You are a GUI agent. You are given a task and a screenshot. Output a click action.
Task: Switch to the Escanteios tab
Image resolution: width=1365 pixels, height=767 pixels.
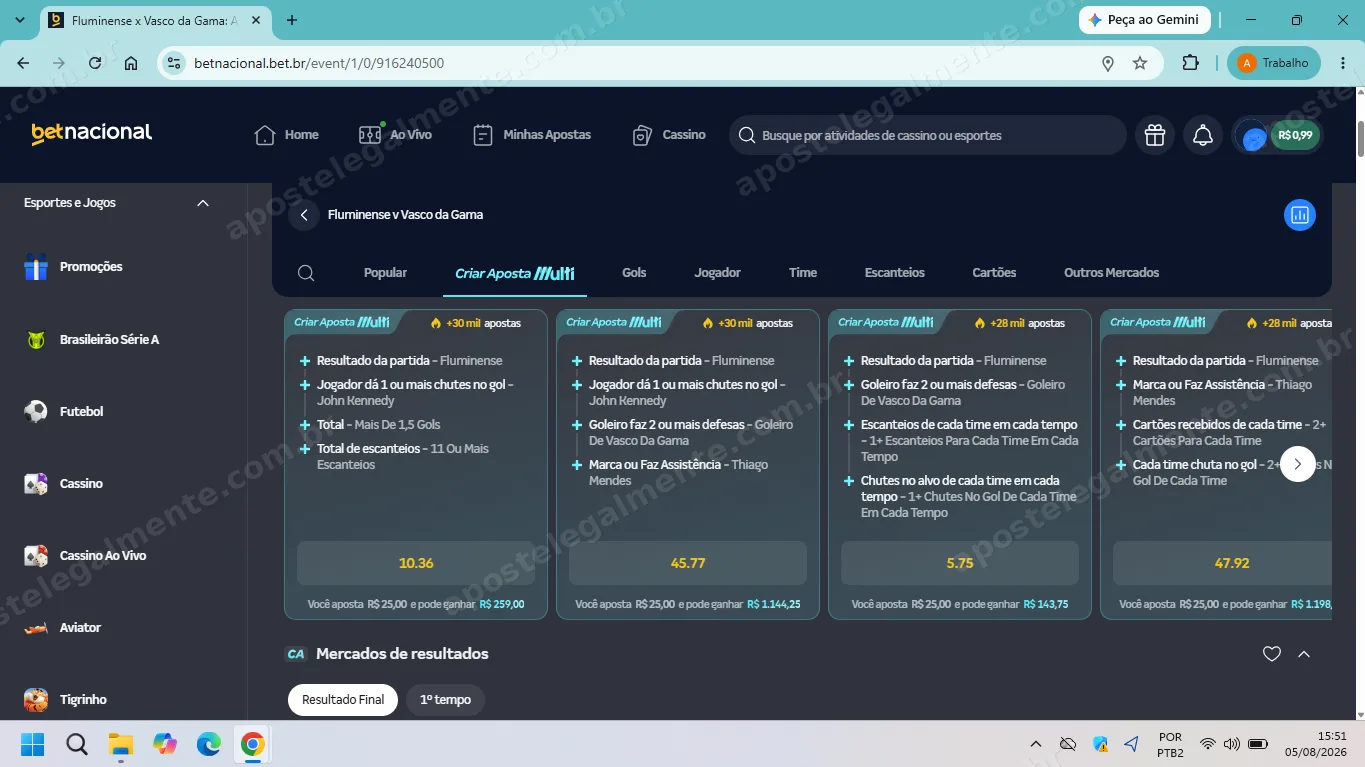click(x=895, y=273)
